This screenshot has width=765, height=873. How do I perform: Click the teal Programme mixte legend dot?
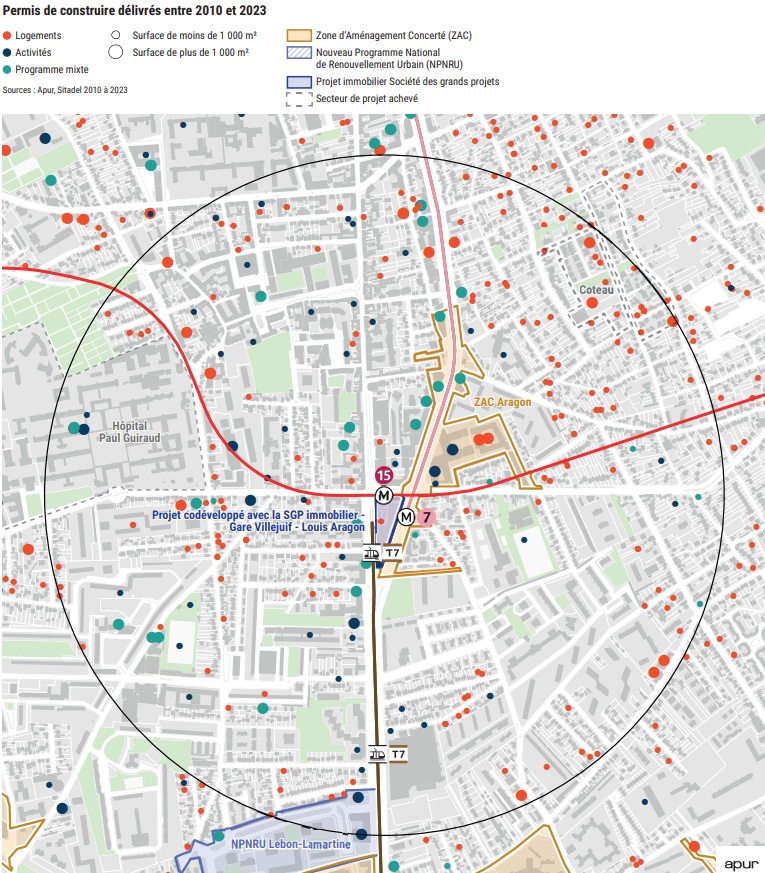pos(7,70)
